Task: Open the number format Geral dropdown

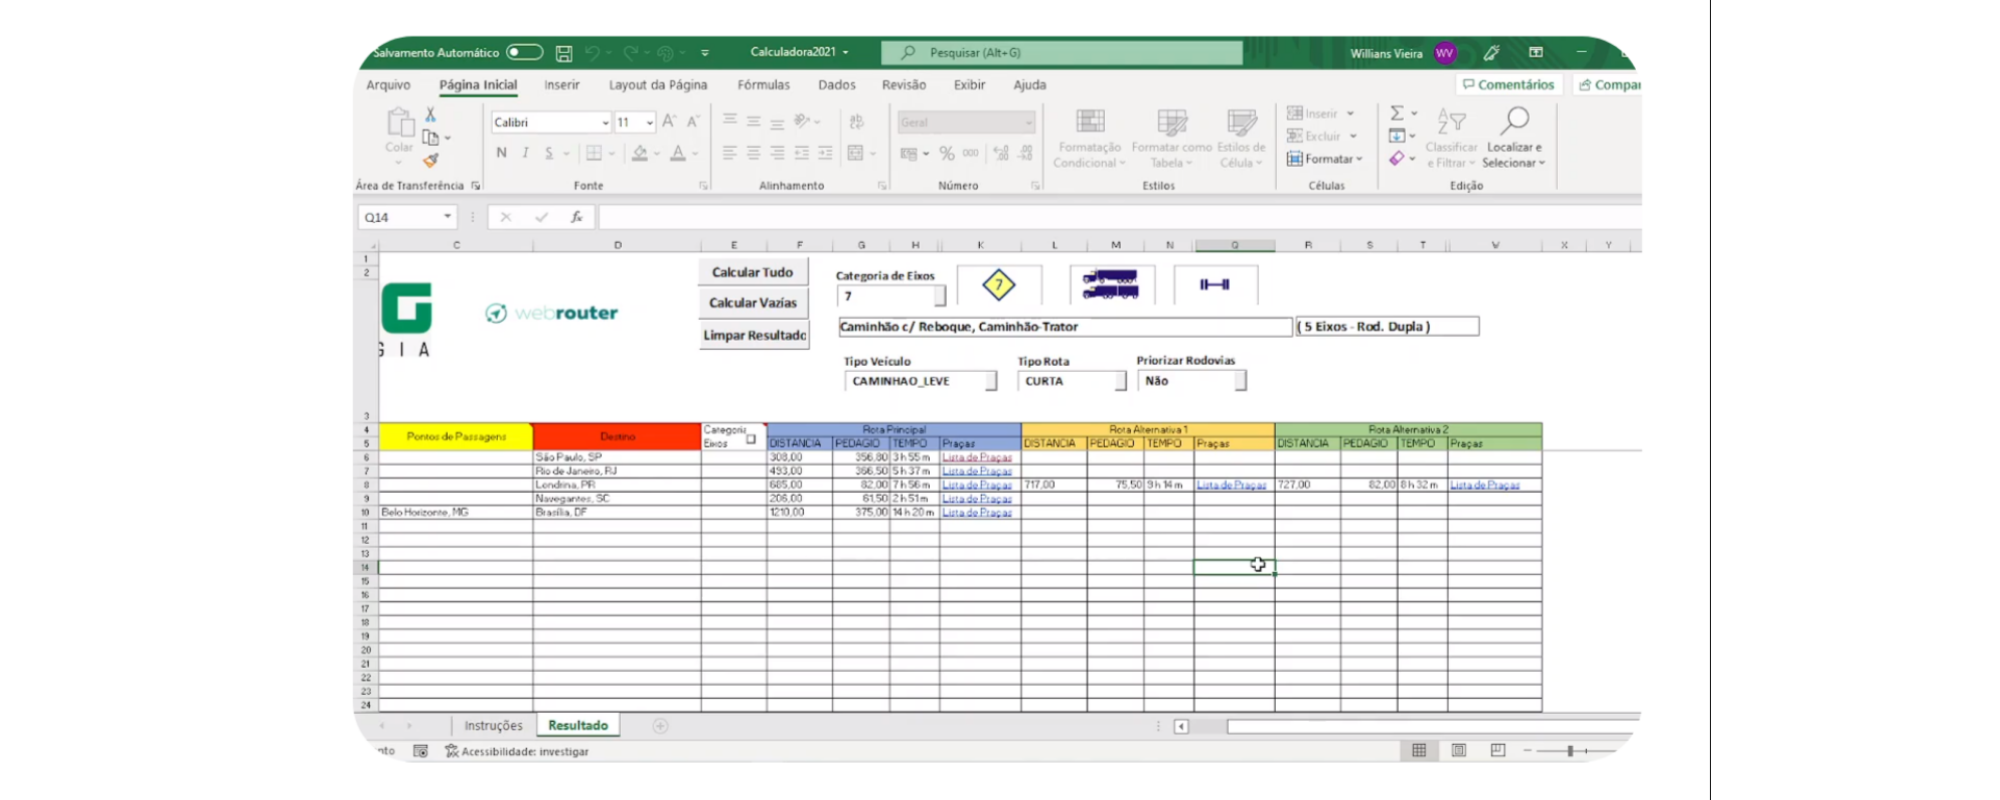Action: tap(1028, 122)
